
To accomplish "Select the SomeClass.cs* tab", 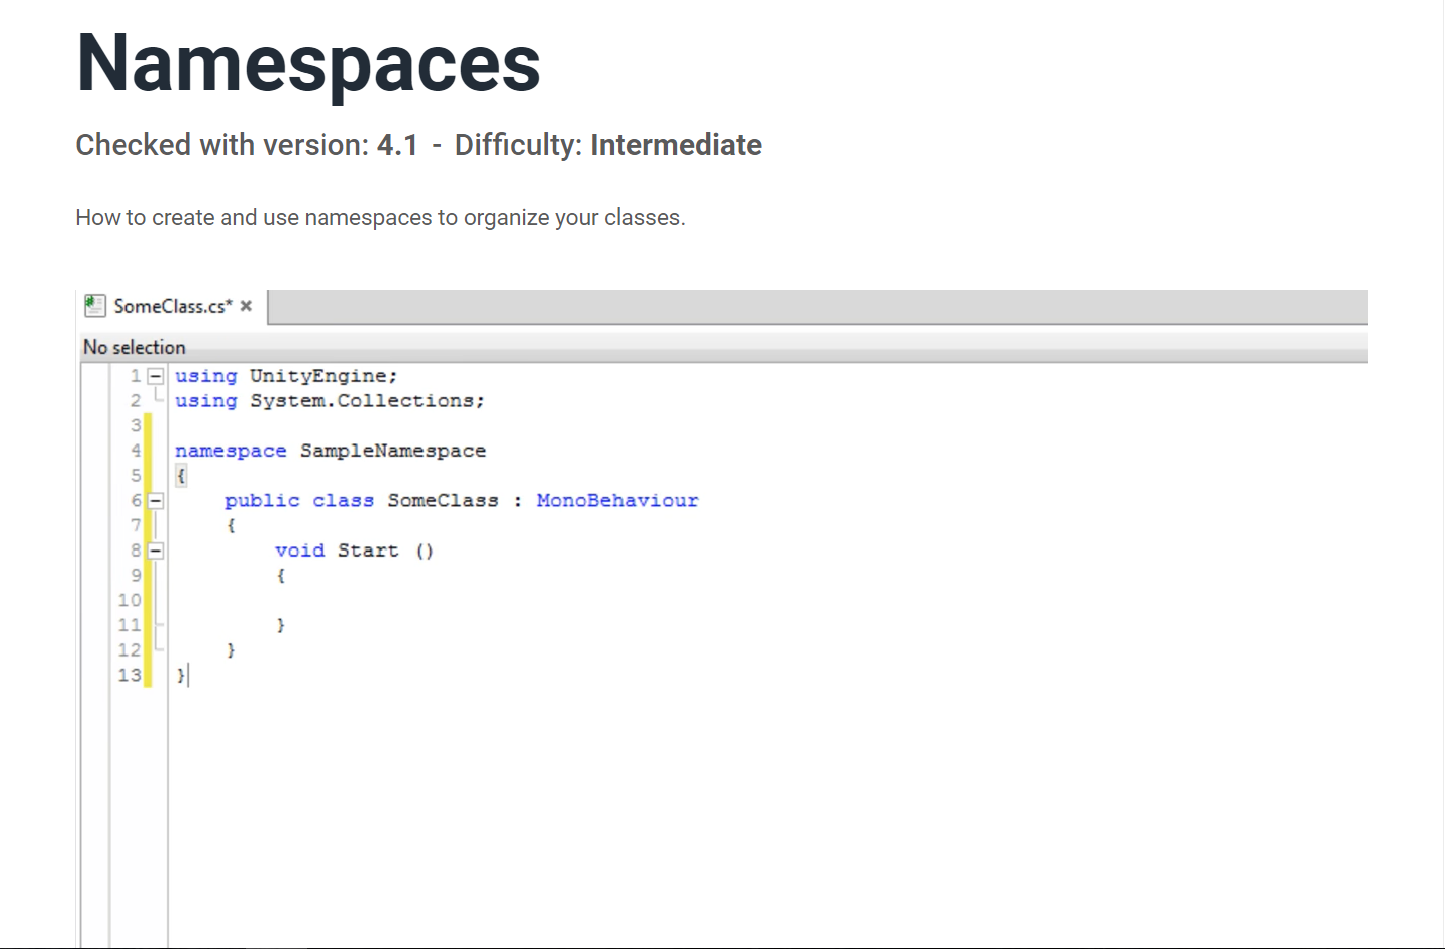I will pos(172,306).
